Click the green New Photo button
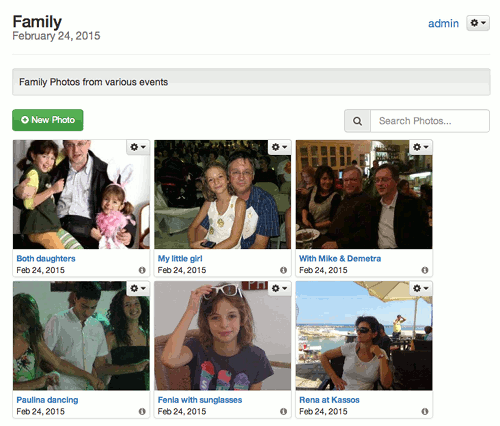This screenshot has width=500, height=426. 48,120
